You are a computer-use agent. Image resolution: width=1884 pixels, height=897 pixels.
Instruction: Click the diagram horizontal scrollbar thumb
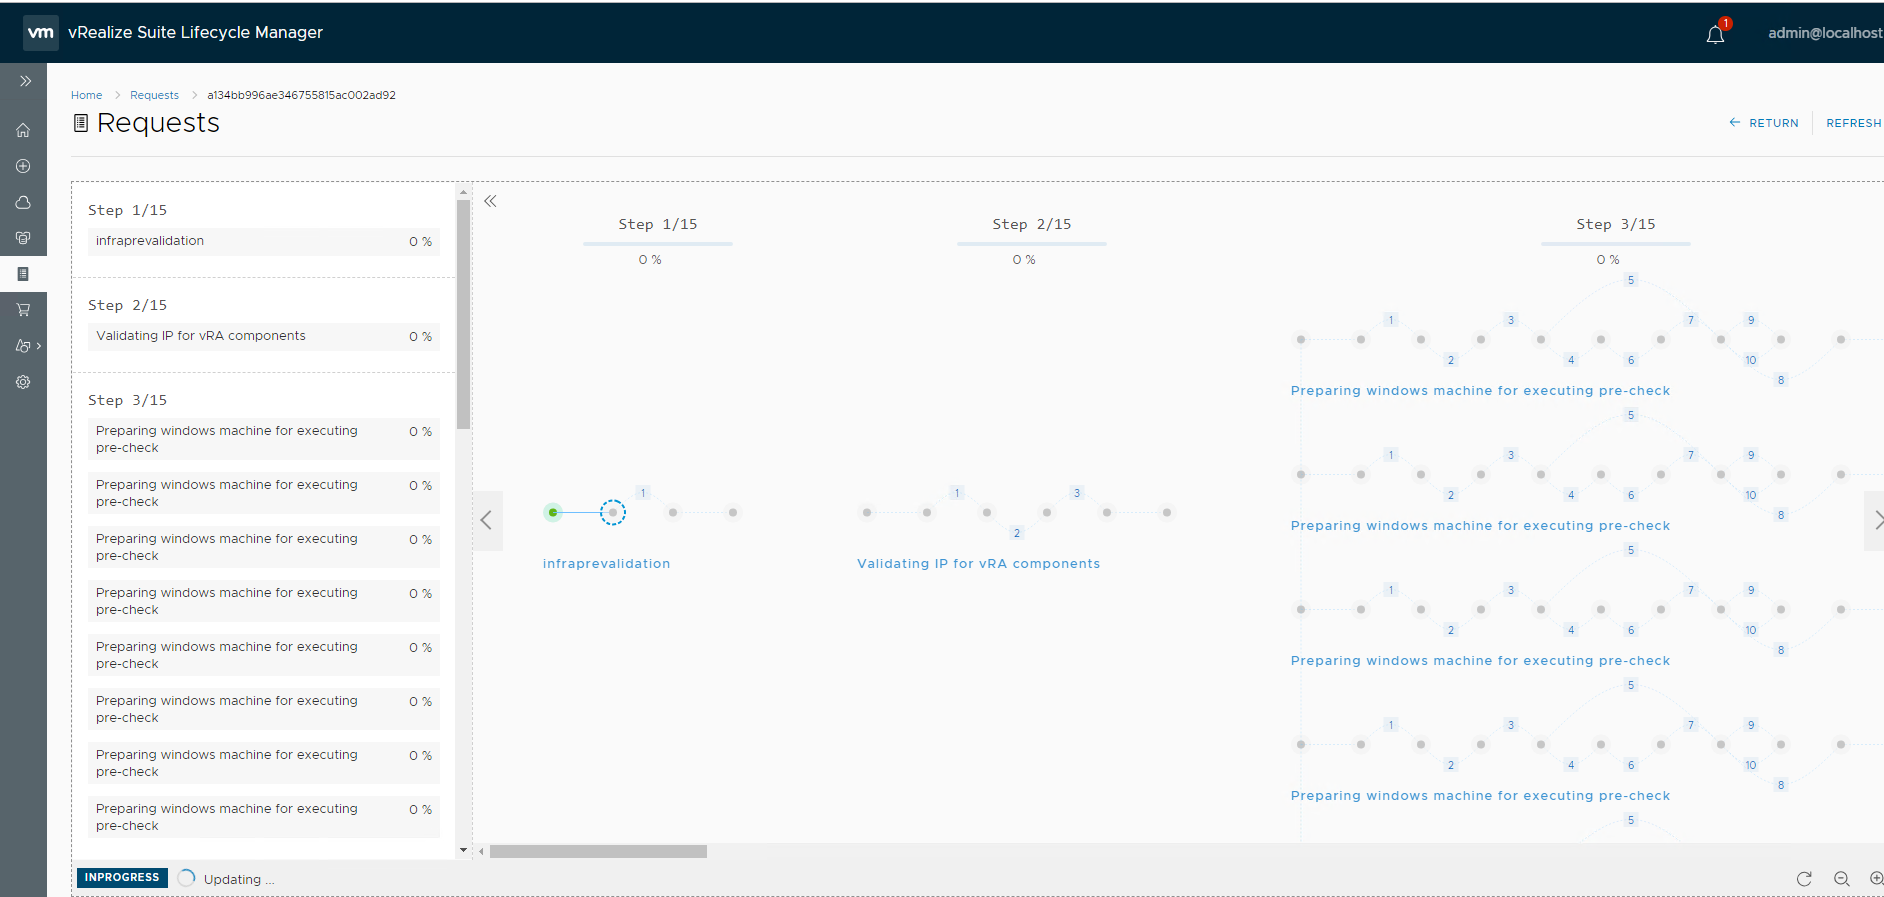[598, 852]
